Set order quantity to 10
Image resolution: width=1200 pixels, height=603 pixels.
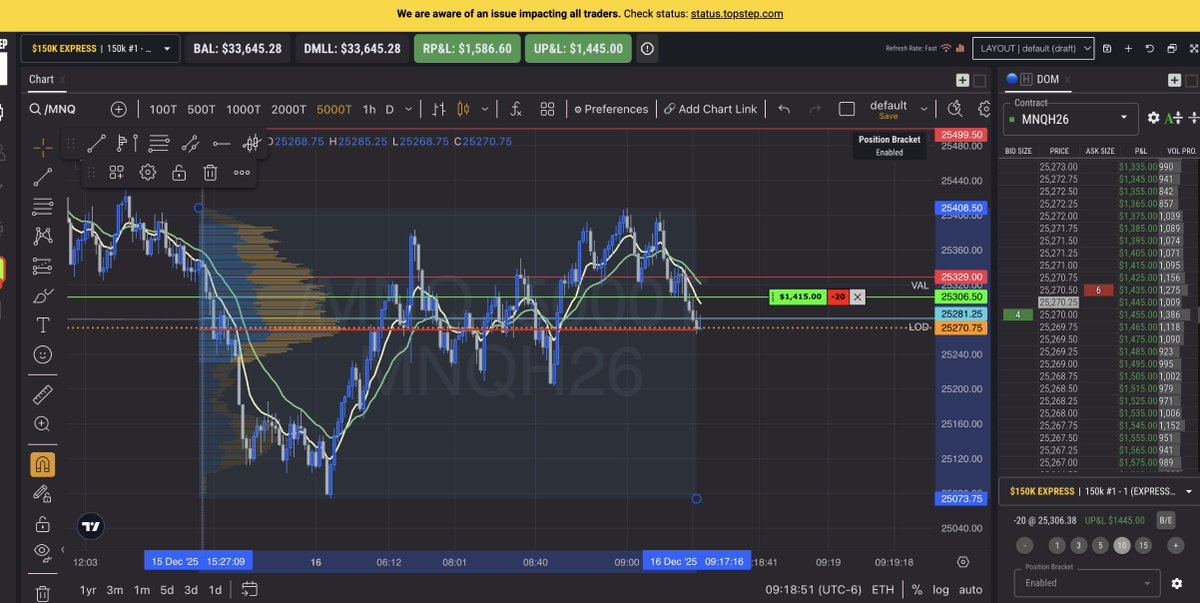click(1124, 546)
